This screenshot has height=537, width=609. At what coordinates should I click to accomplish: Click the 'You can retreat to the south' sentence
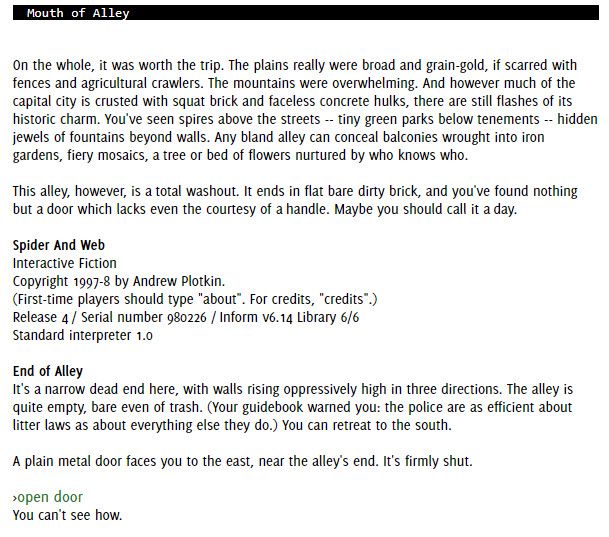point(367,425)
